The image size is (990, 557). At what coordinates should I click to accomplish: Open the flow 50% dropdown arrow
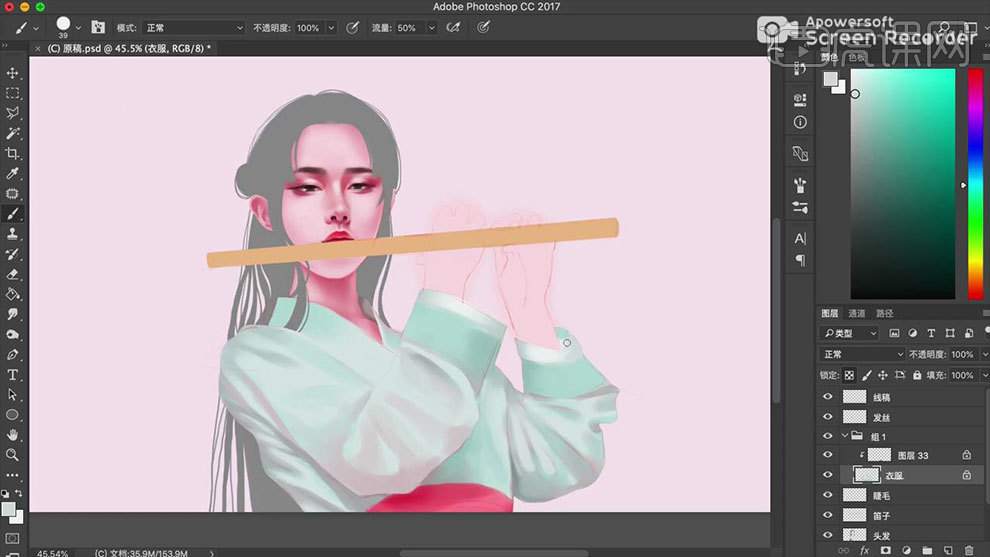pos(432,28)
